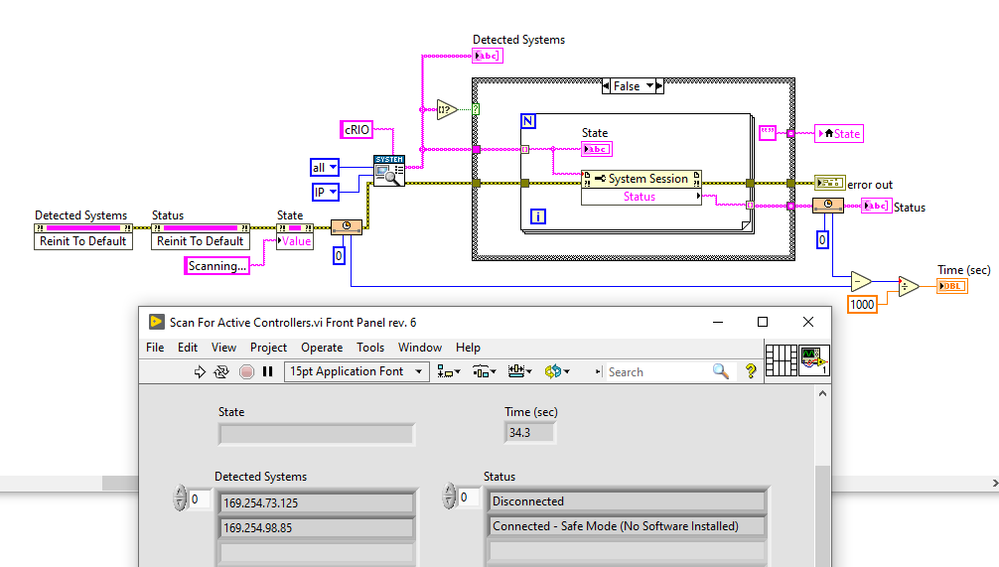Click the Time (sec) value 34.3

[529, 433]
